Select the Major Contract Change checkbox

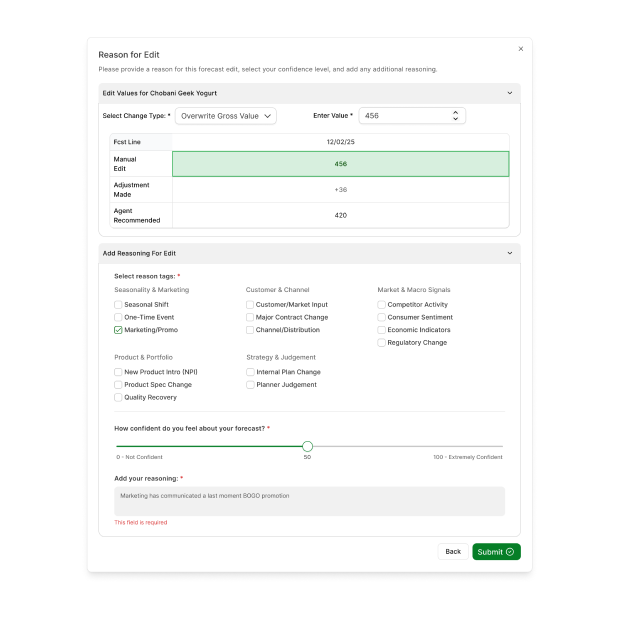click(250, 317)
